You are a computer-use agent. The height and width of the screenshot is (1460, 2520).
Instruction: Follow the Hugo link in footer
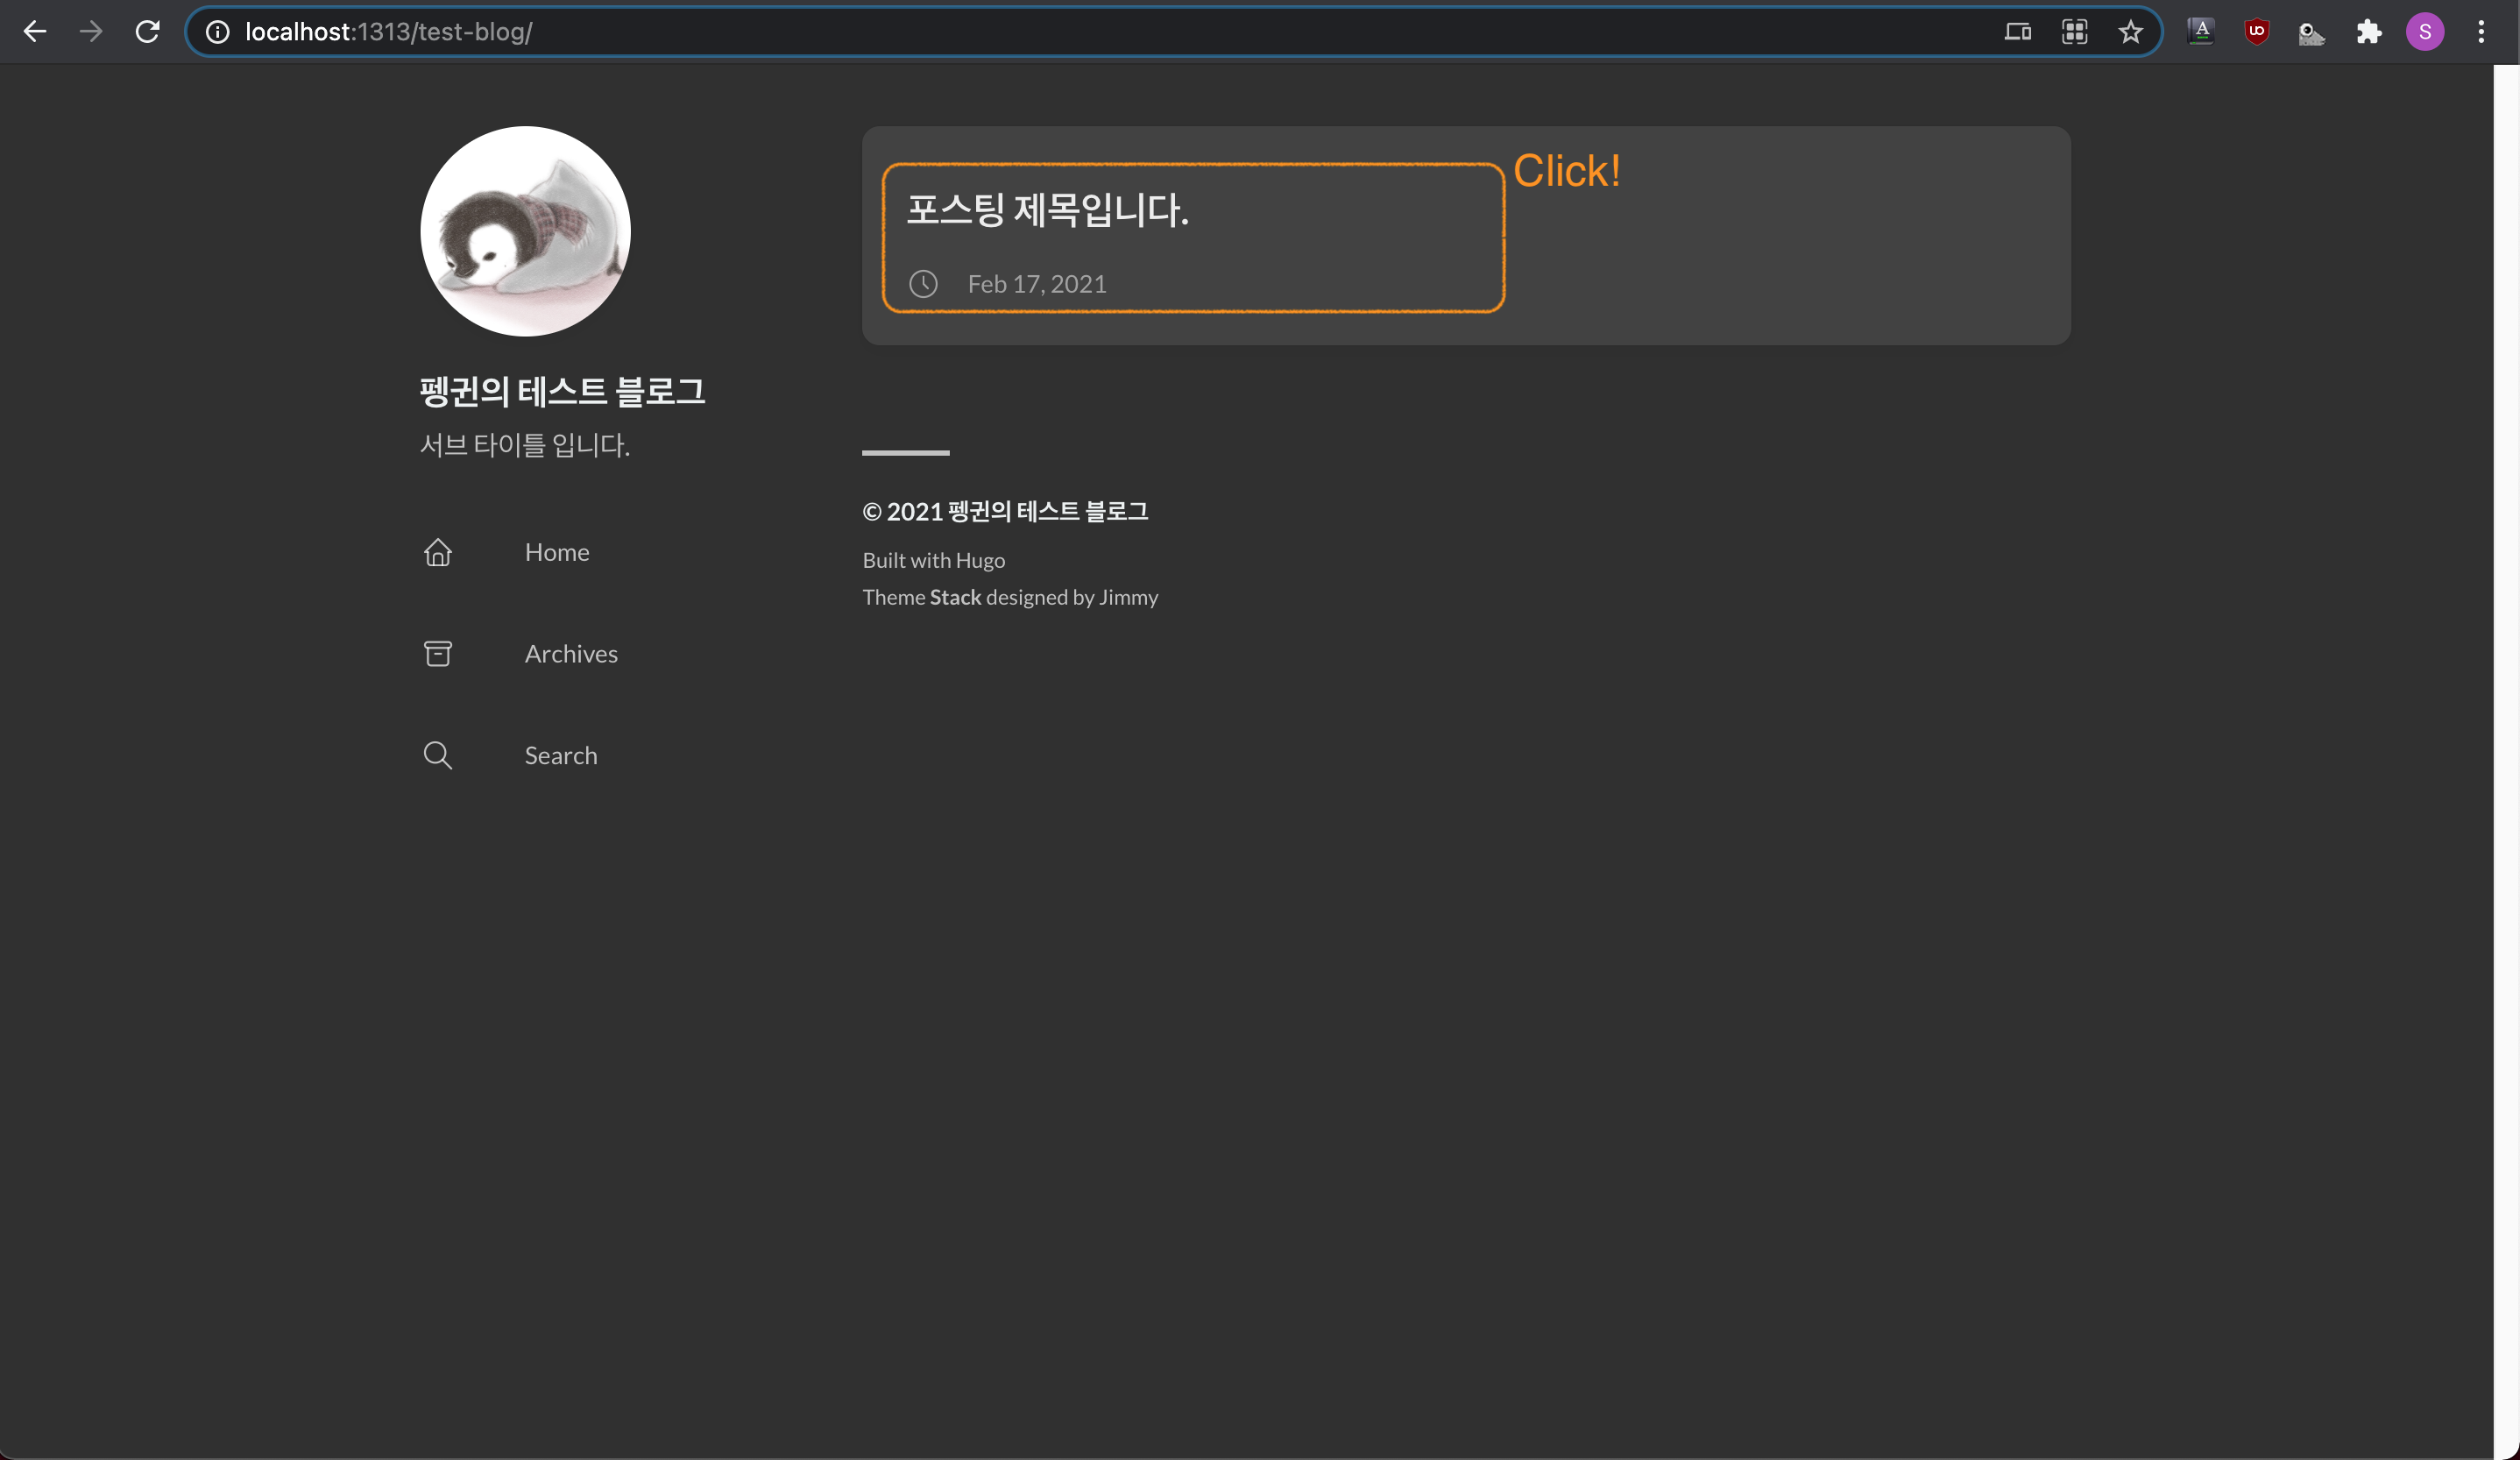click(x=979, y=560)
